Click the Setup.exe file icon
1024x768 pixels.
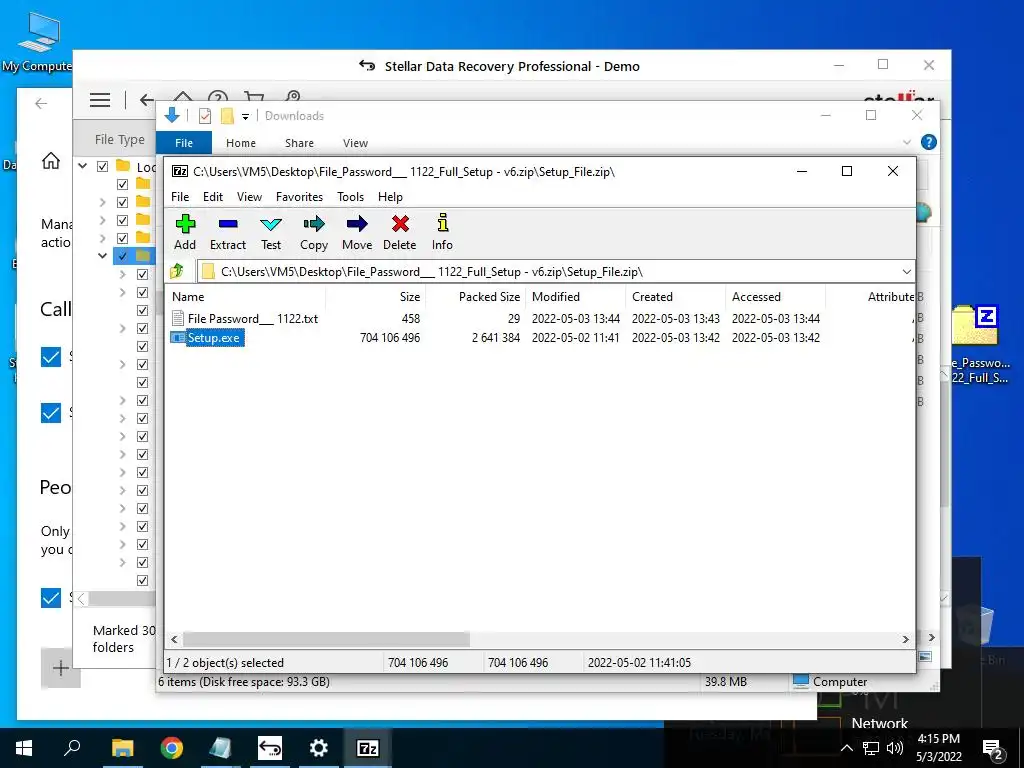point(178,338)
